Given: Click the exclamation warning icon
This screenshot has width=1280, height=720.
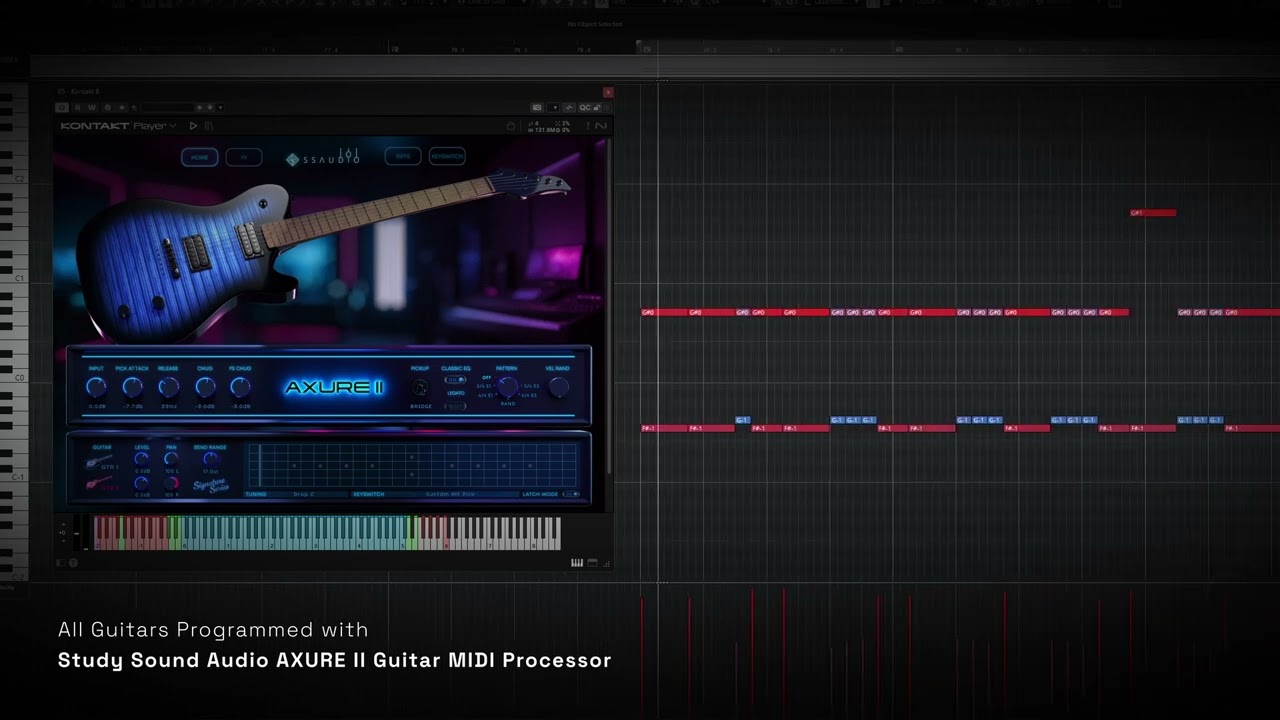Looking at the screenshot, I should coord(587,126).
